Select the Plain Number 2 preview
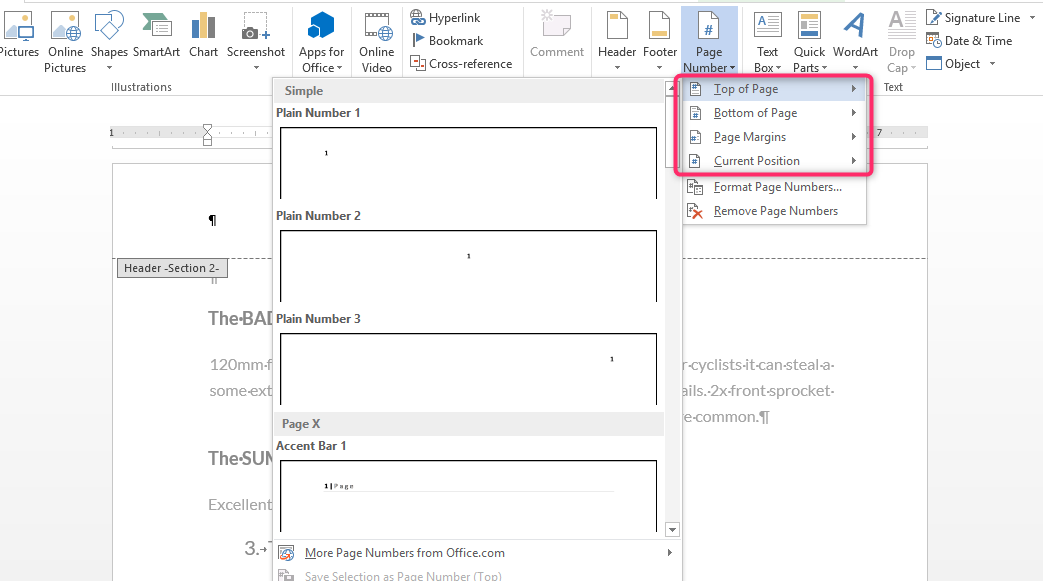The width and height of the screenshot is (1043, 581). 468,266
